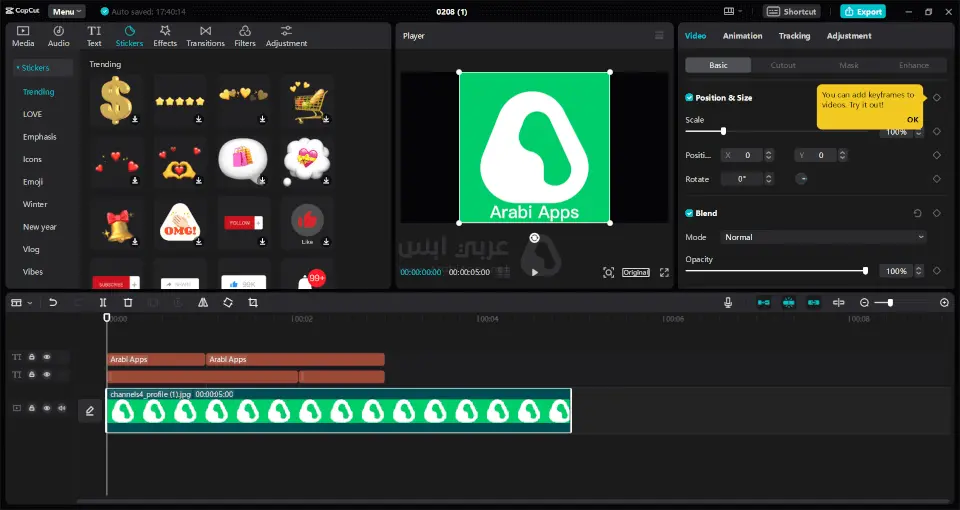The width and height of the screenshot is (960, 510).
Task: Select the Crop tool in timeline toolbar
Action: tap(253, 302)
